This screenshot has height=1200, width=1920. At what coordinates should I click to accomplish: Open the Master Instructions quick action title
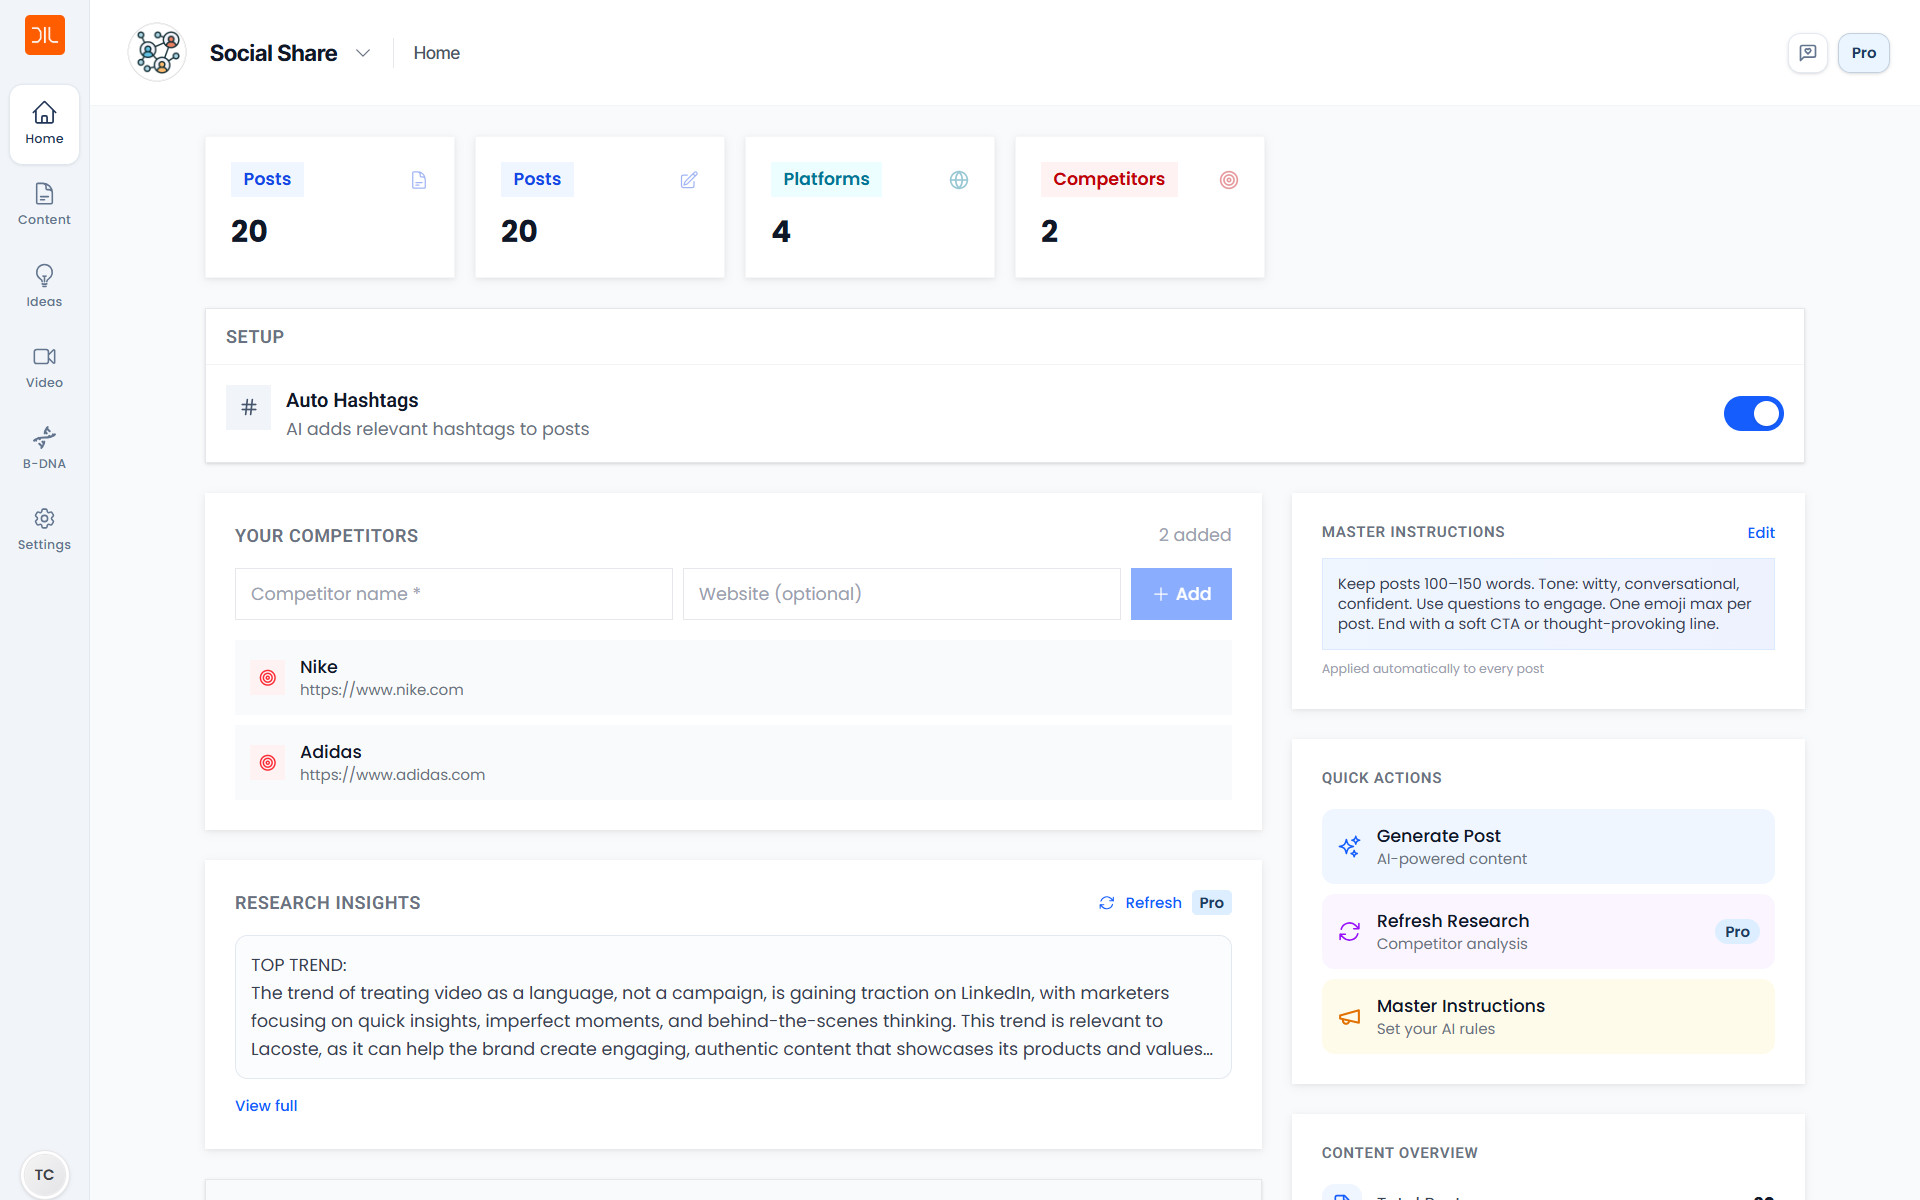coord(1460,1006)
